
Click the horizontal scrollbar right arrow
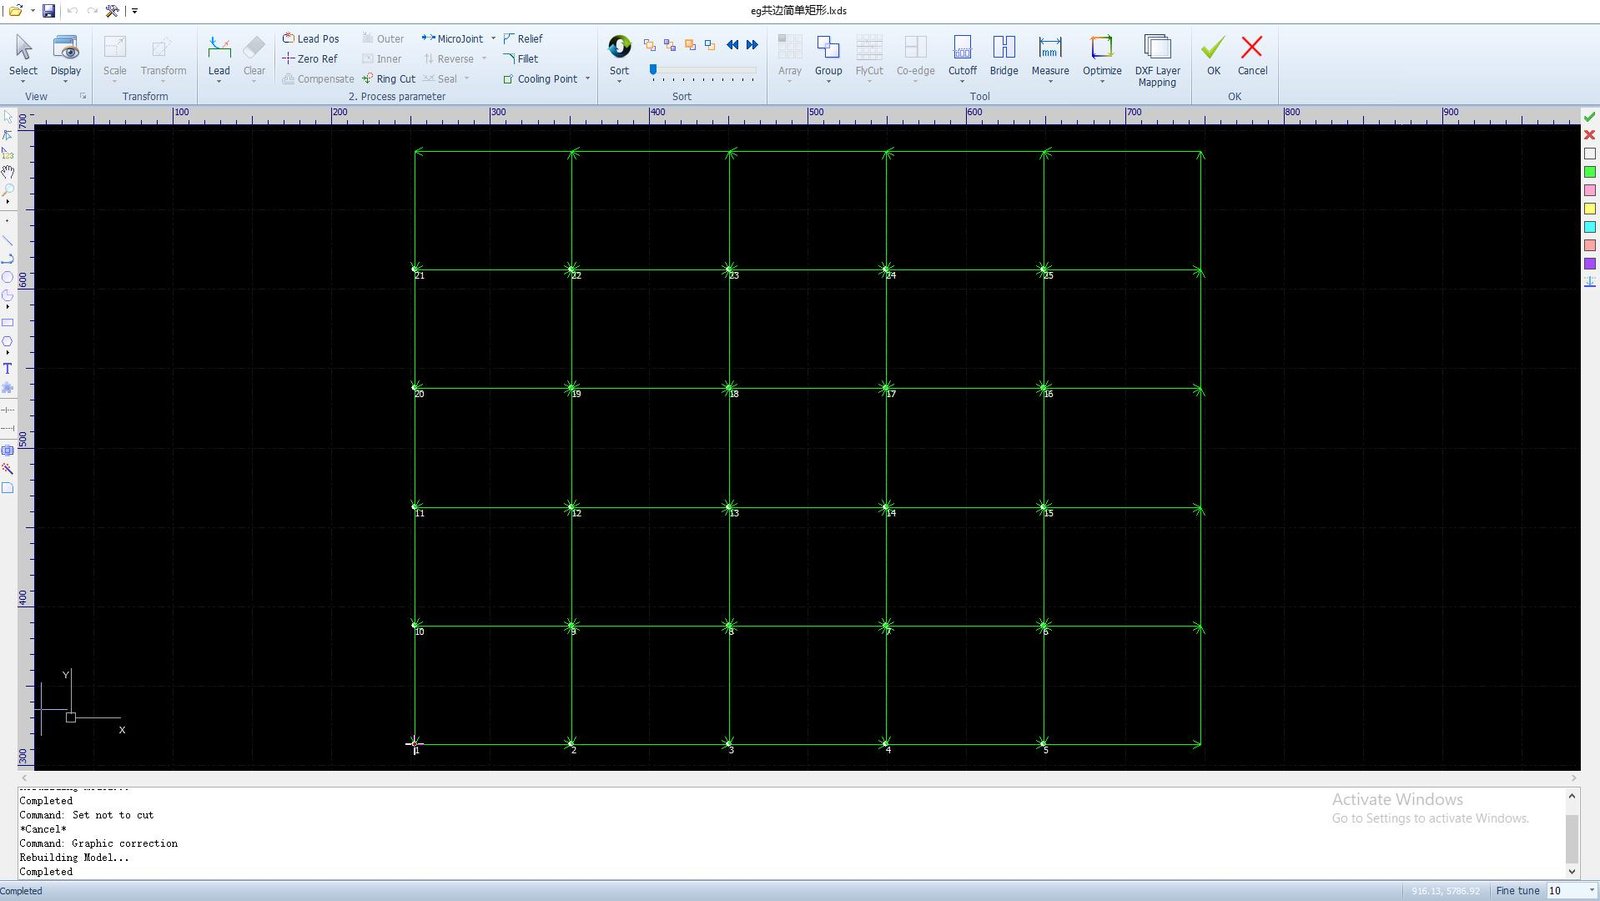(x=1574, y=777)
